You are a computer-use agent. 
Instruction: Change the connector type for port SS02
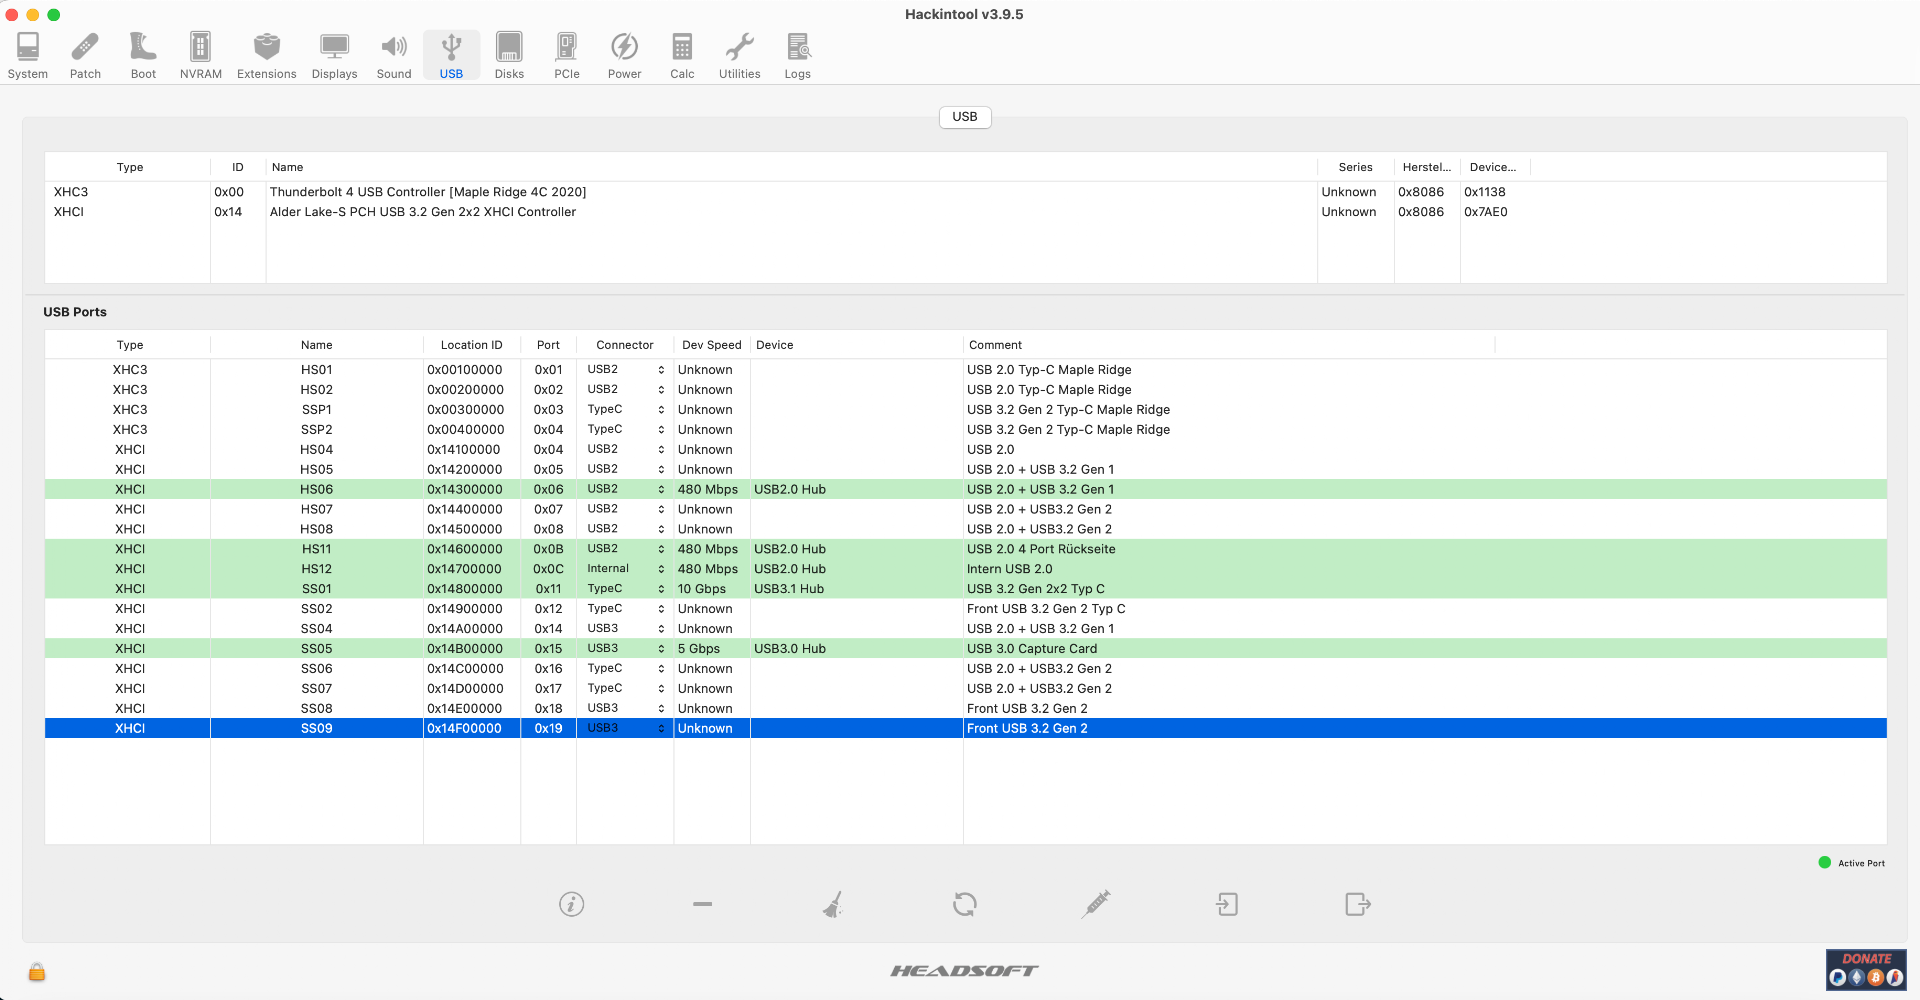[x=625, y=609]
